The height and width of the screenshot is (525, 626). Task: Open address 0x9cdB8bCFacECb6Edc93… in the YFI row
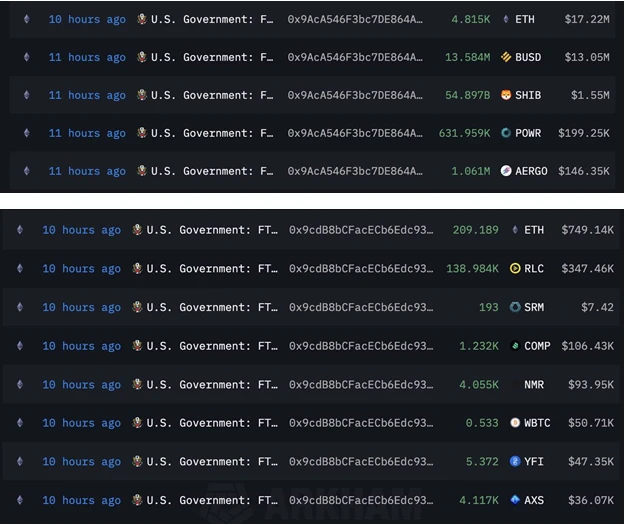(x=361, y=462)
